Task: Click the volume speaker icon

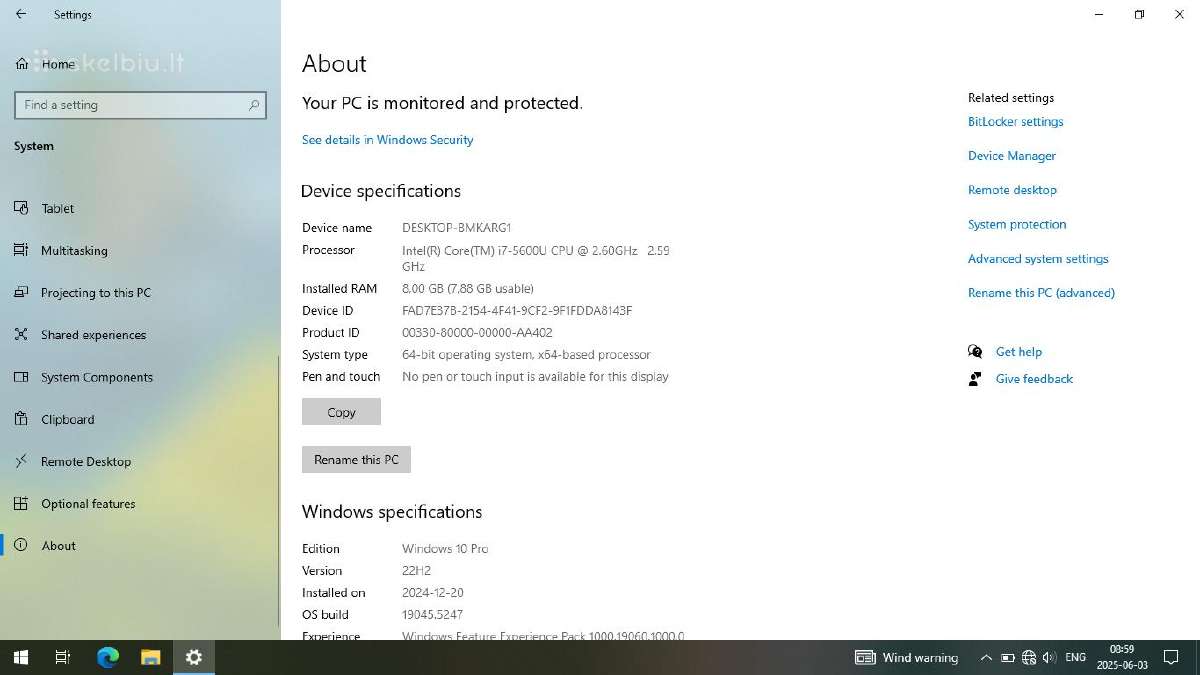Action: tap(1049, 657)
